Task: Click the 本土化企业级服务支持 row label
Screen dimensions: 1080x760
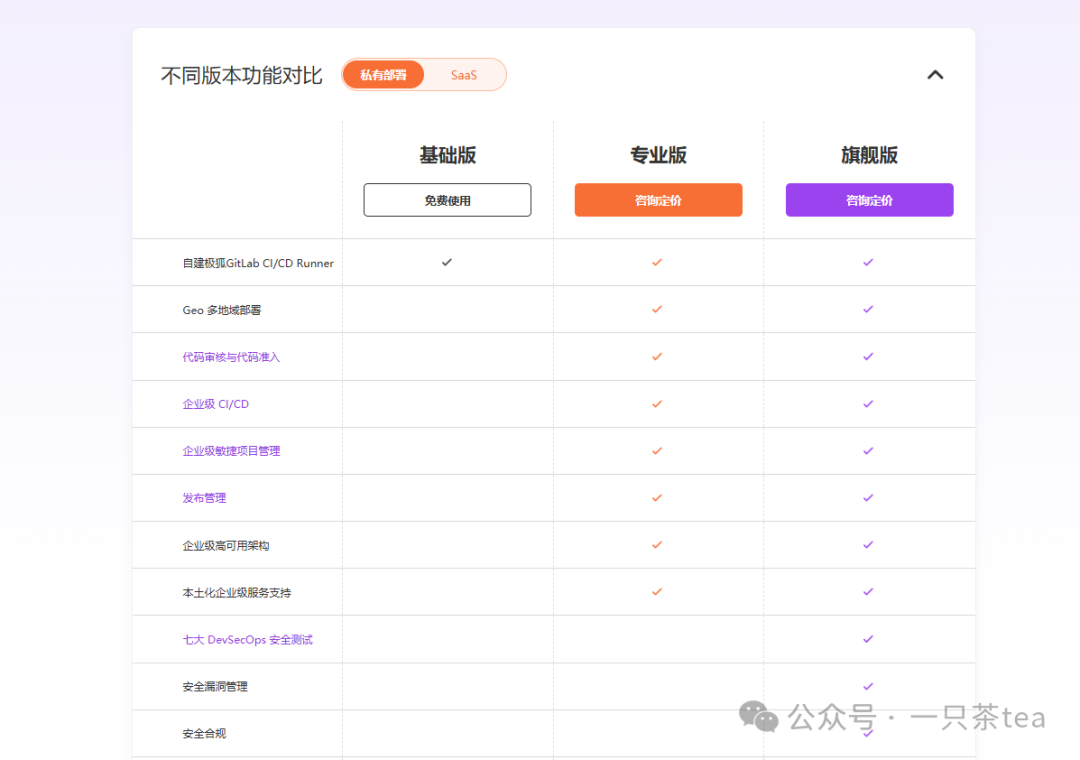Action: coord(236,593)
